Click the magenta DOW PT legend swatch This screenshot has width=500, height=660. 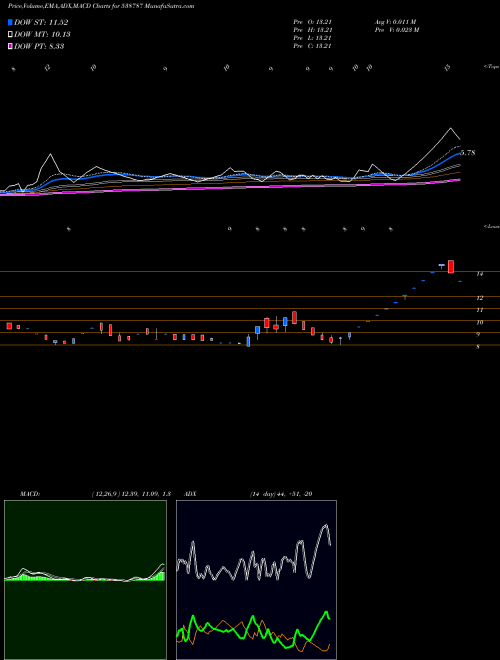11,46
